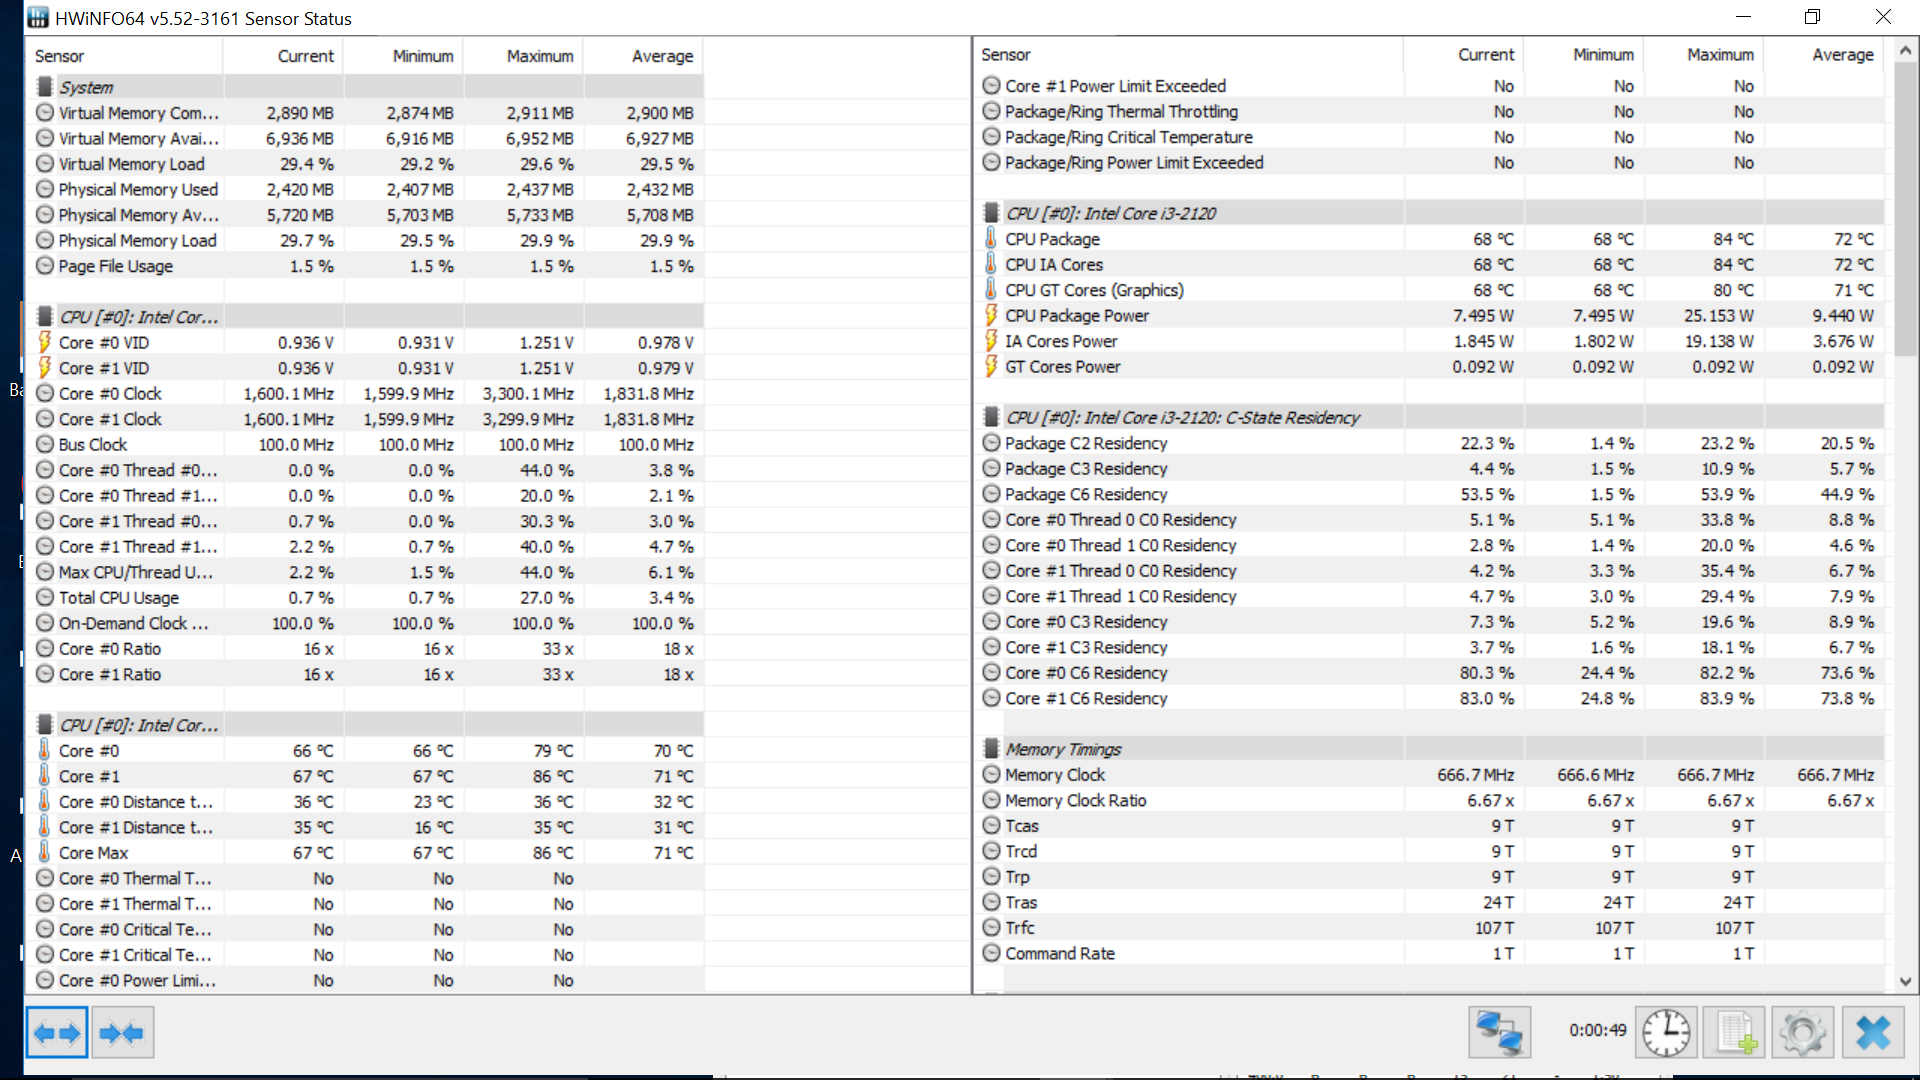The image size is (1920, 1080).
Task: Click the CPU Package Power lightning icon
Action: click(x=991, y=315)
